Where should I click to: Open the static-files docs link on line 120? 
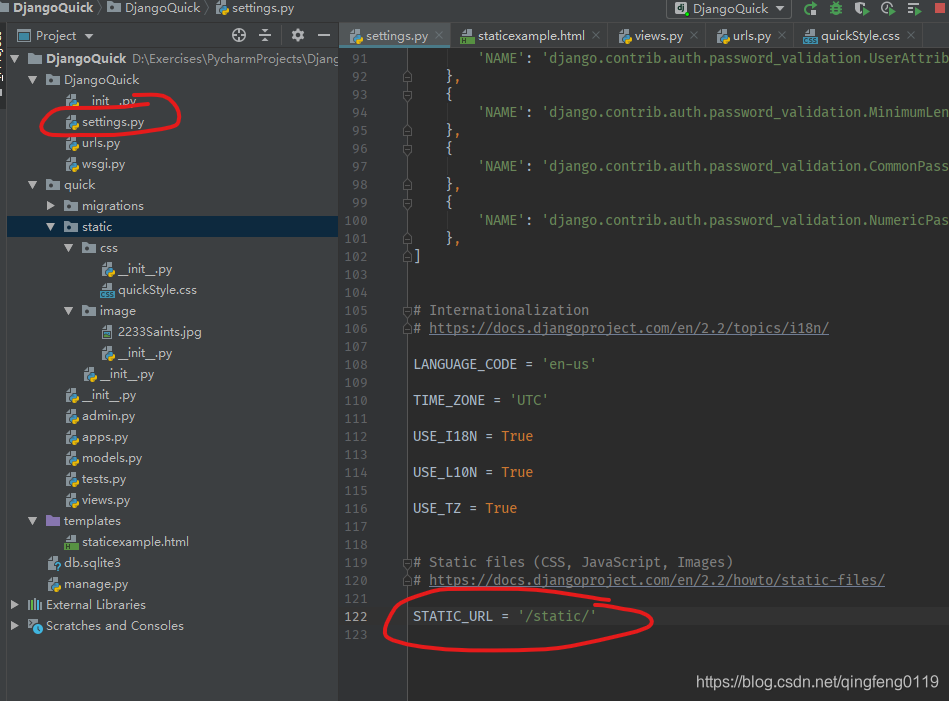click(x=657, y=580)
